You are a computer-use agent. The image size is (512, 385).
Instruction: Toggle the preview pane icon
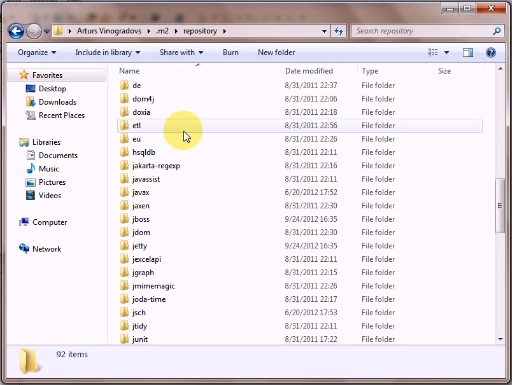[468, 52]
